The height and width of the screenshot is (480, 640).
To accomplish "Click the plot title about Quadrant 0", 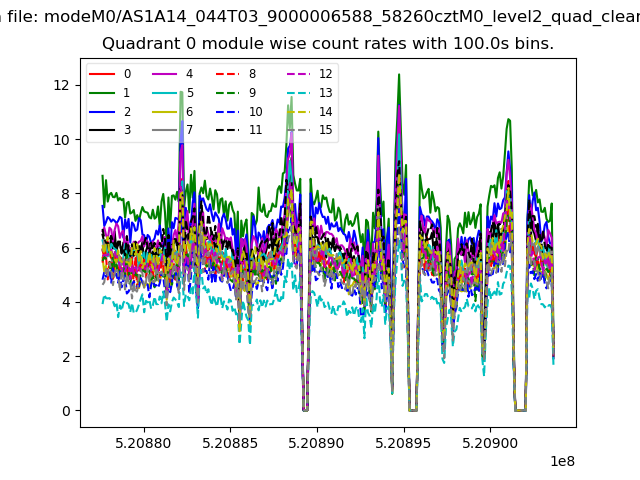I will click(328, 43).
